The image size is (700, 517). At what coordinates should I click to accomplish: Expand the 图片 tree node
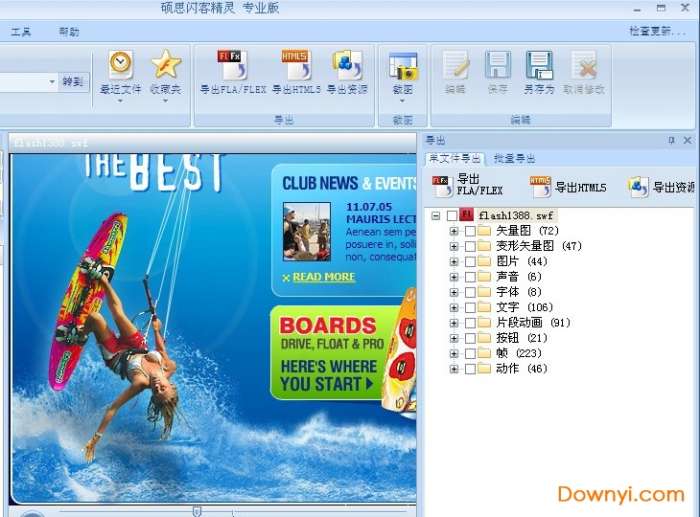(x=454, y=262)
